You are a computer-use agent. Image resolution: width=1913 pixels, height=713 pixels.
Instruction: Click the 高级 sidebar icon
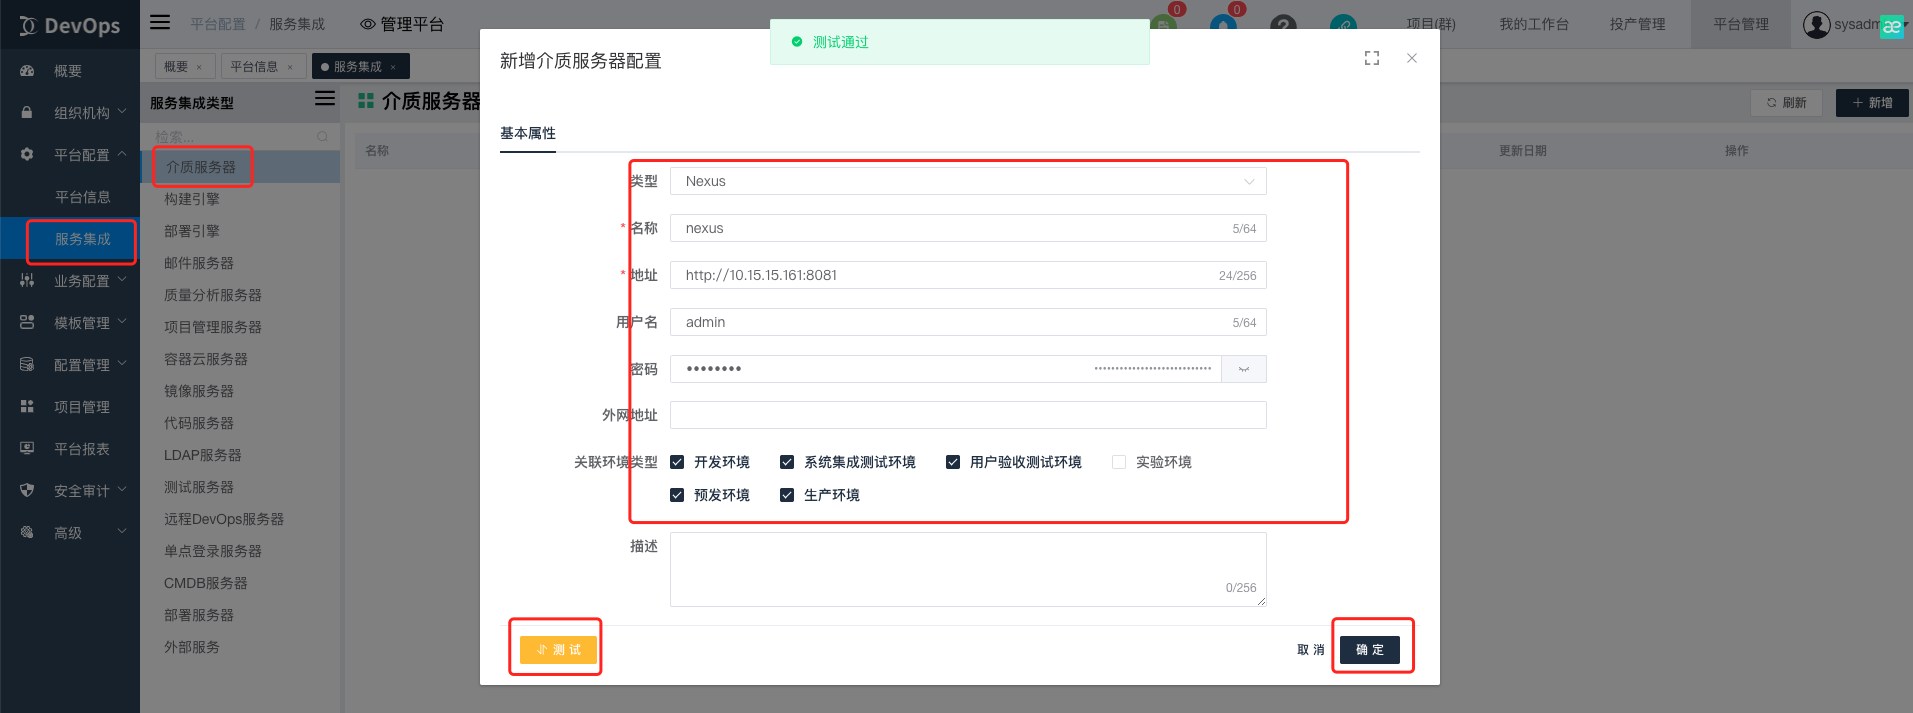click(27, 533)
